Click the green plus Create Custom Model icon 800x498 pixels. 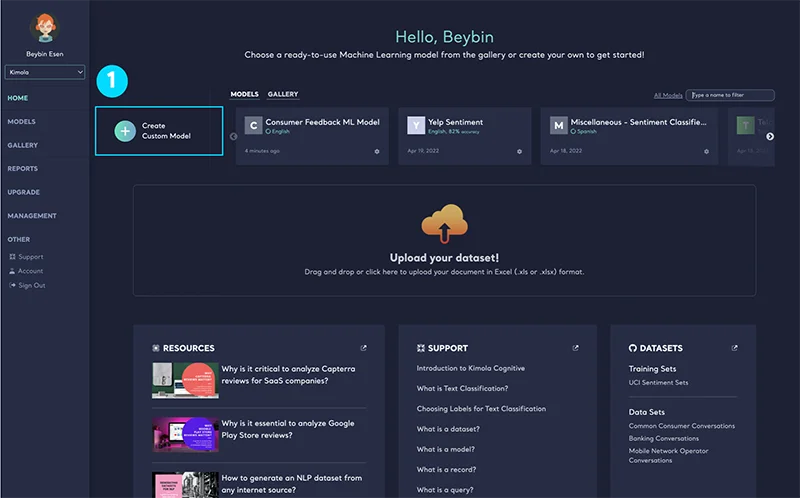click(x=124, y=131)
